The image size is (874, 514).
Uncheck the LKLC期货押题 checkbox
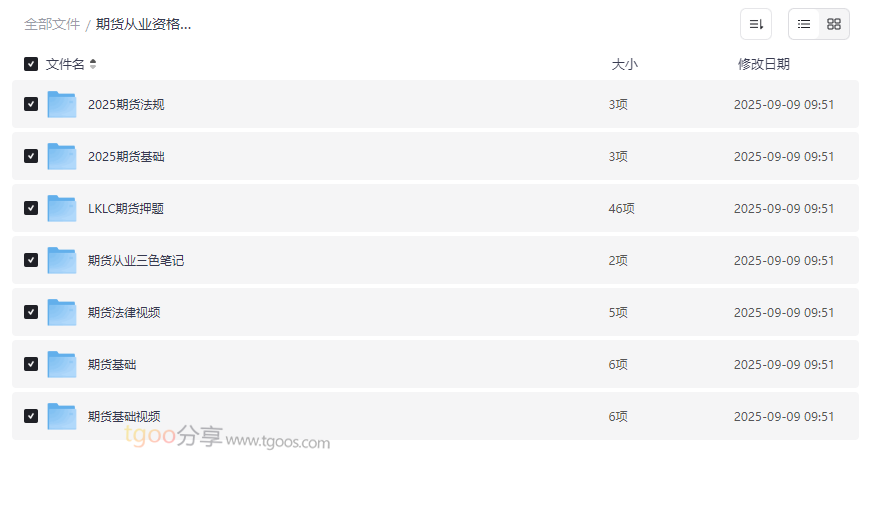point(31,208)
